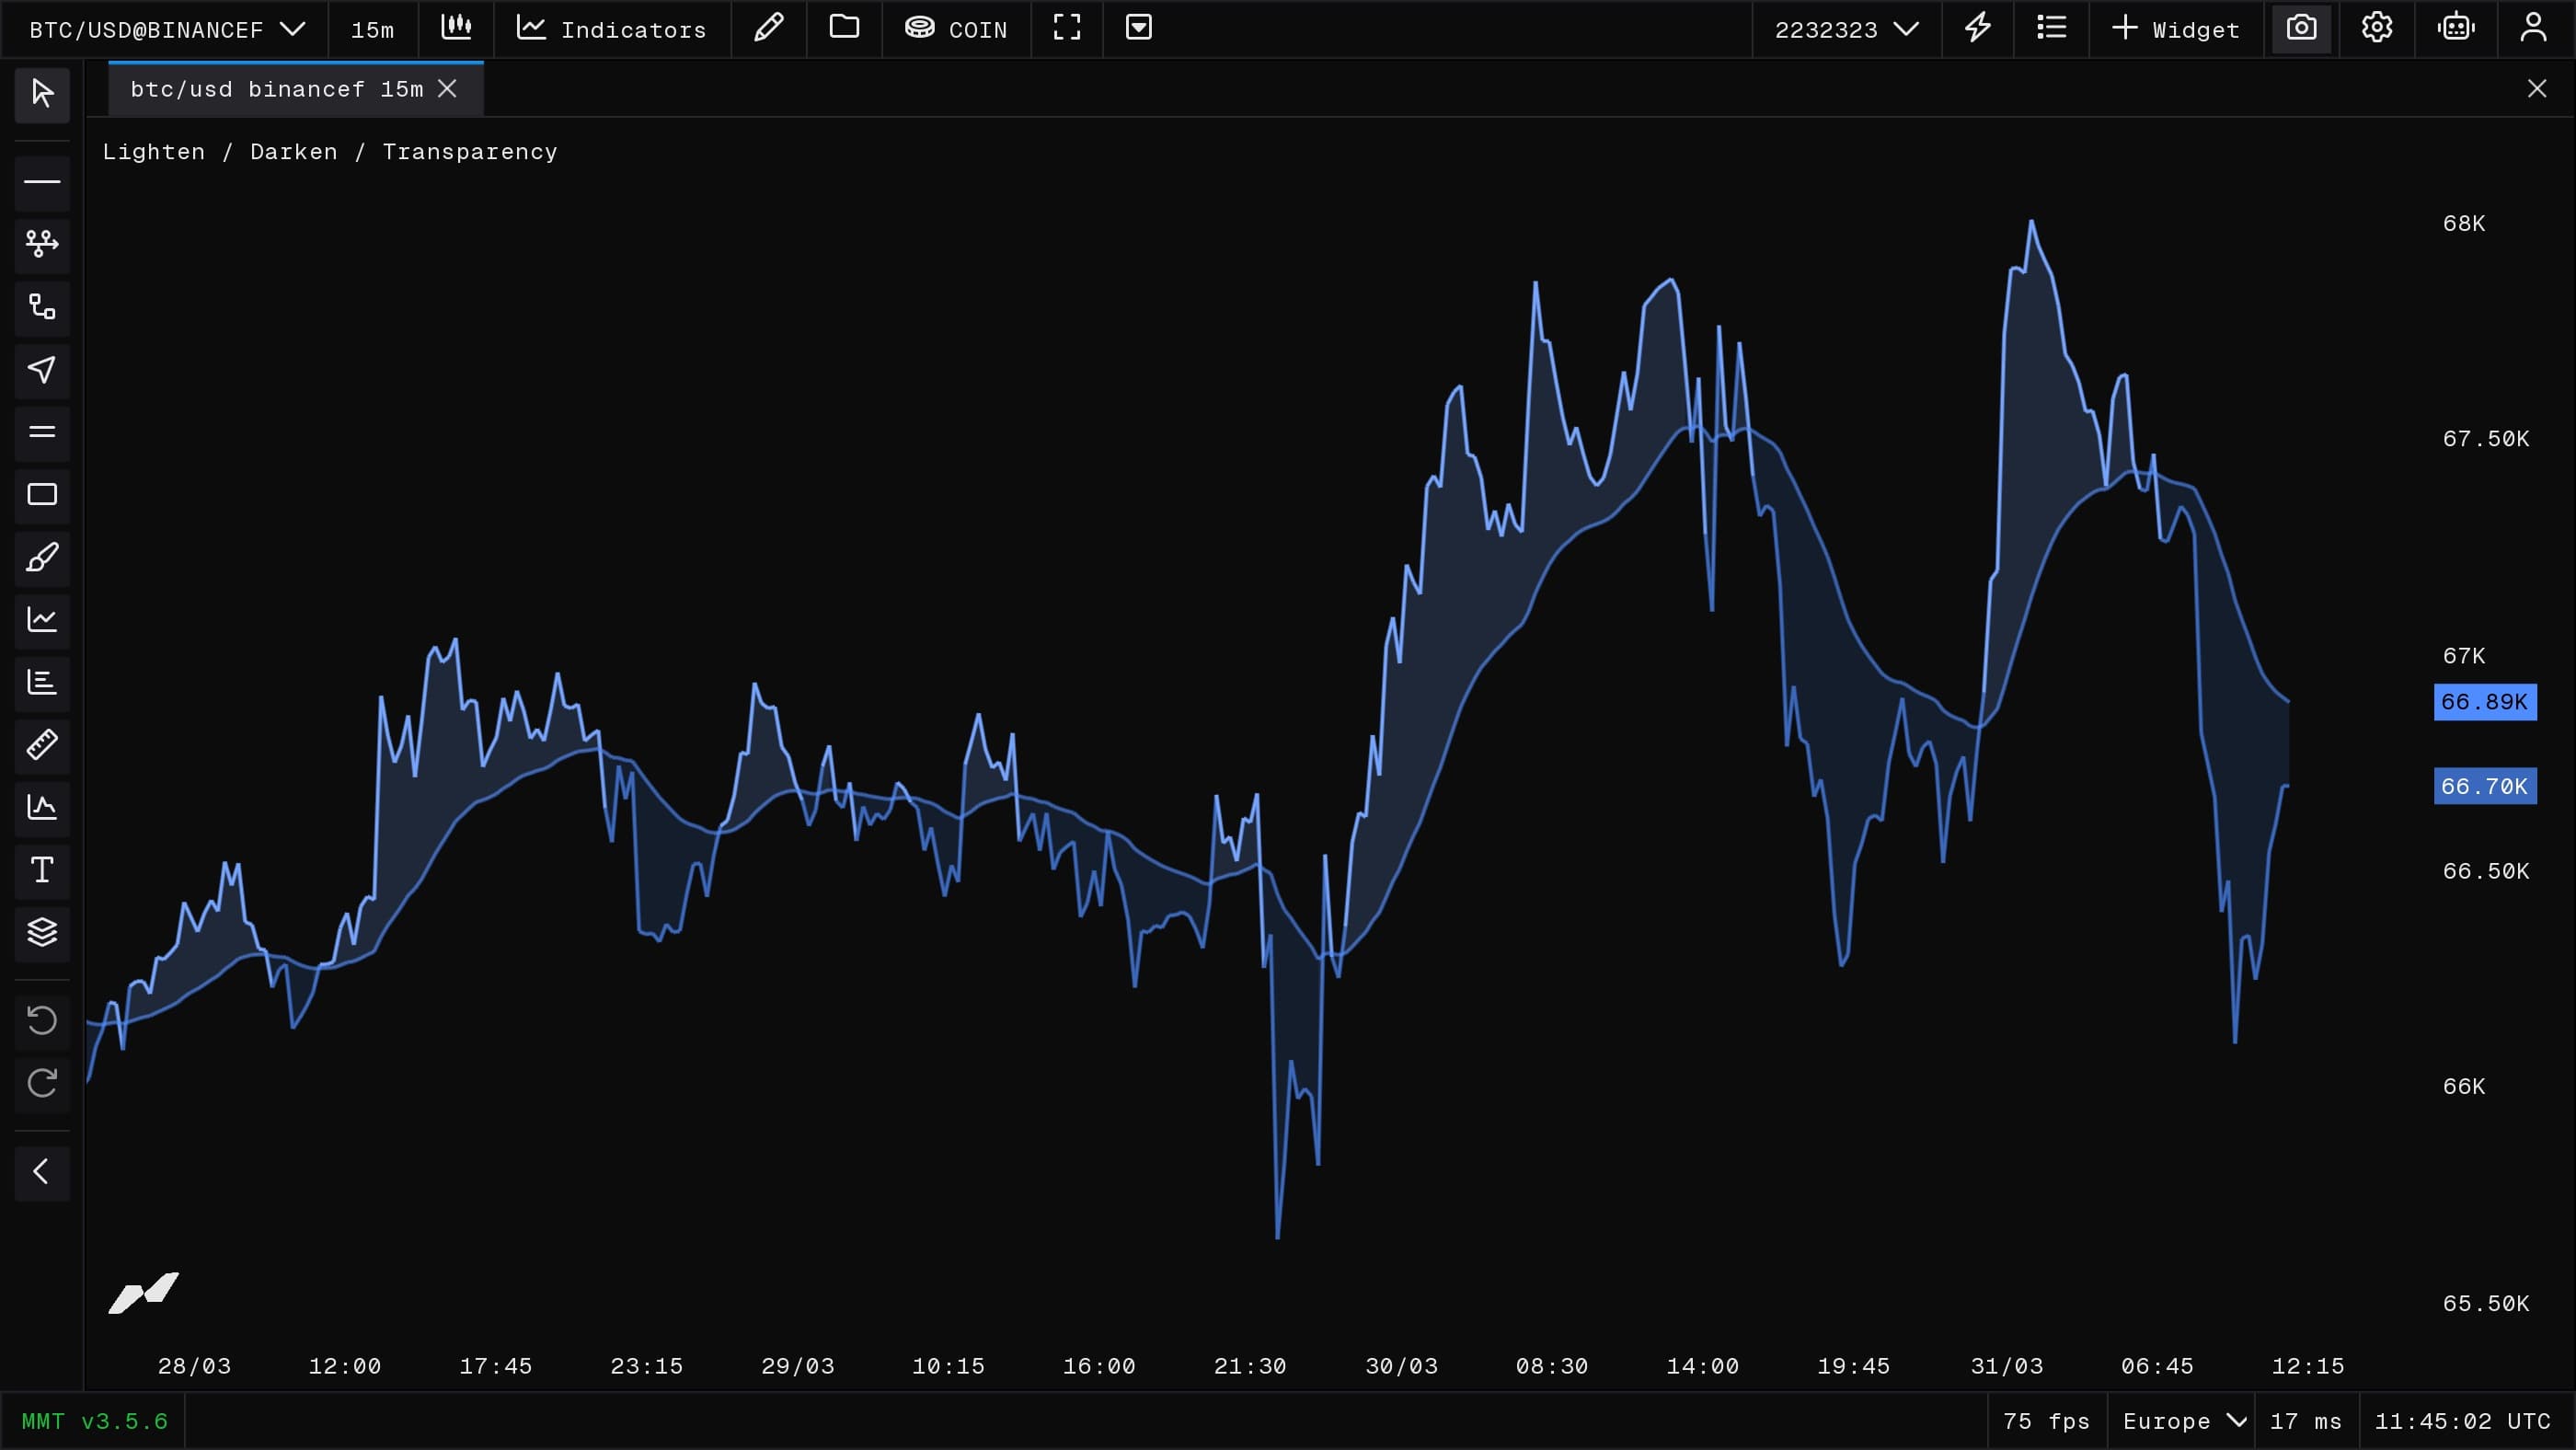The height and width of the screenshot is (1450, 2576).
Task: Click the 67.50K price axis label
Action: pyautogui.click(x=2485, y=439)
